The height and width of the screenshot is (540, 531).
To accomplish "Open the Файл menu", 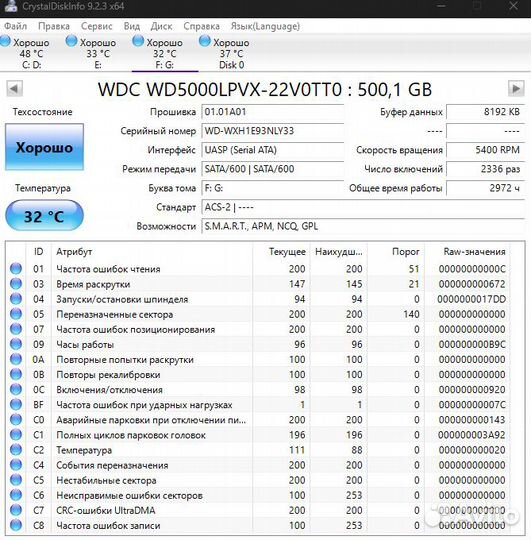I will (x=15, y=26).
